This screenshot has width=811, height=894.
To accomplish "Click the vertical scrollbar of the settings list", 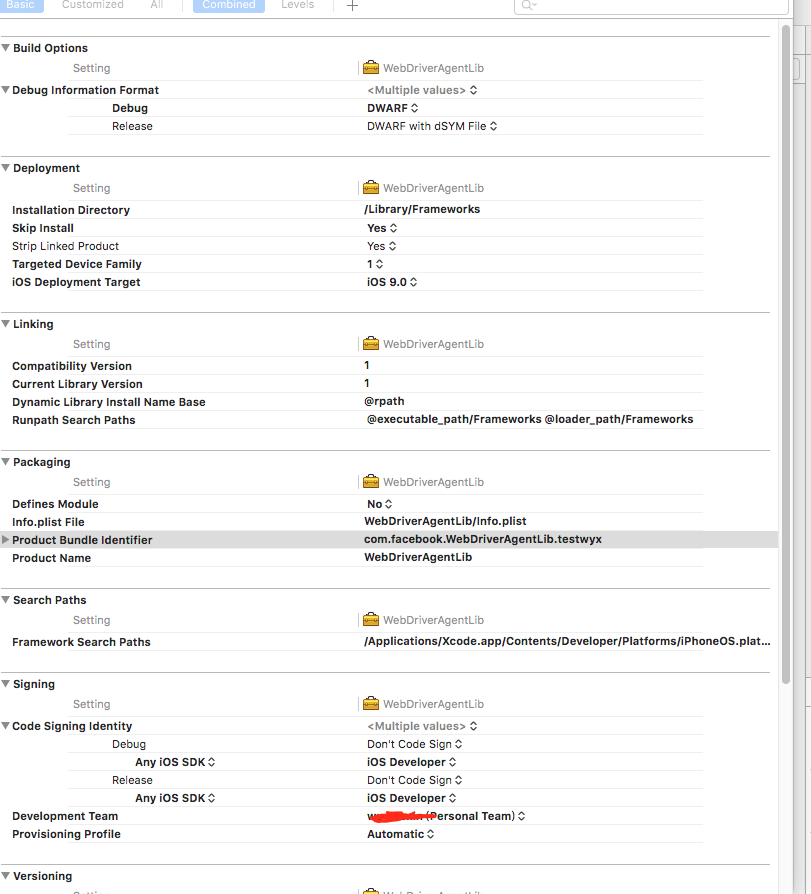I will (x=786, y=353).
